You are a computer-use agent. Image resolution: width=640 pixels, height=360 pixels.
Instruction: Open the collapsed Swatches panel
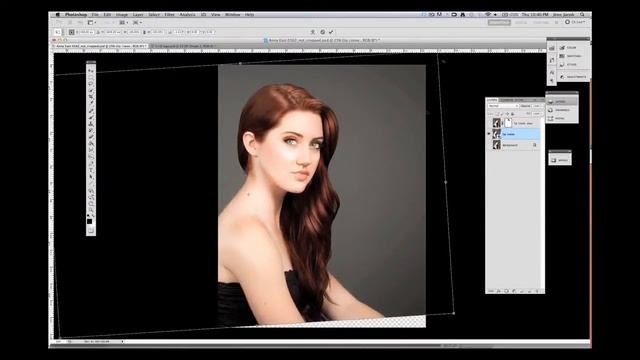pyautogui.click(x=570, y=56)
